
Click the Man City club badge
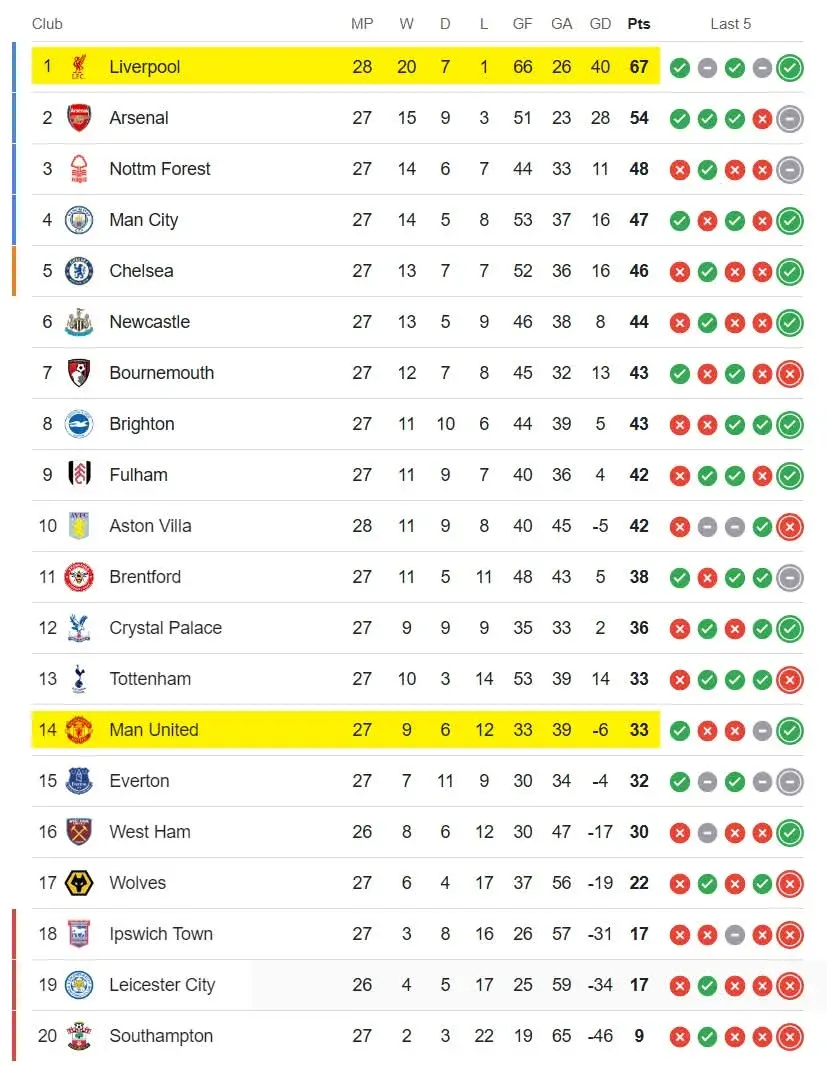(x=79, y=220)
